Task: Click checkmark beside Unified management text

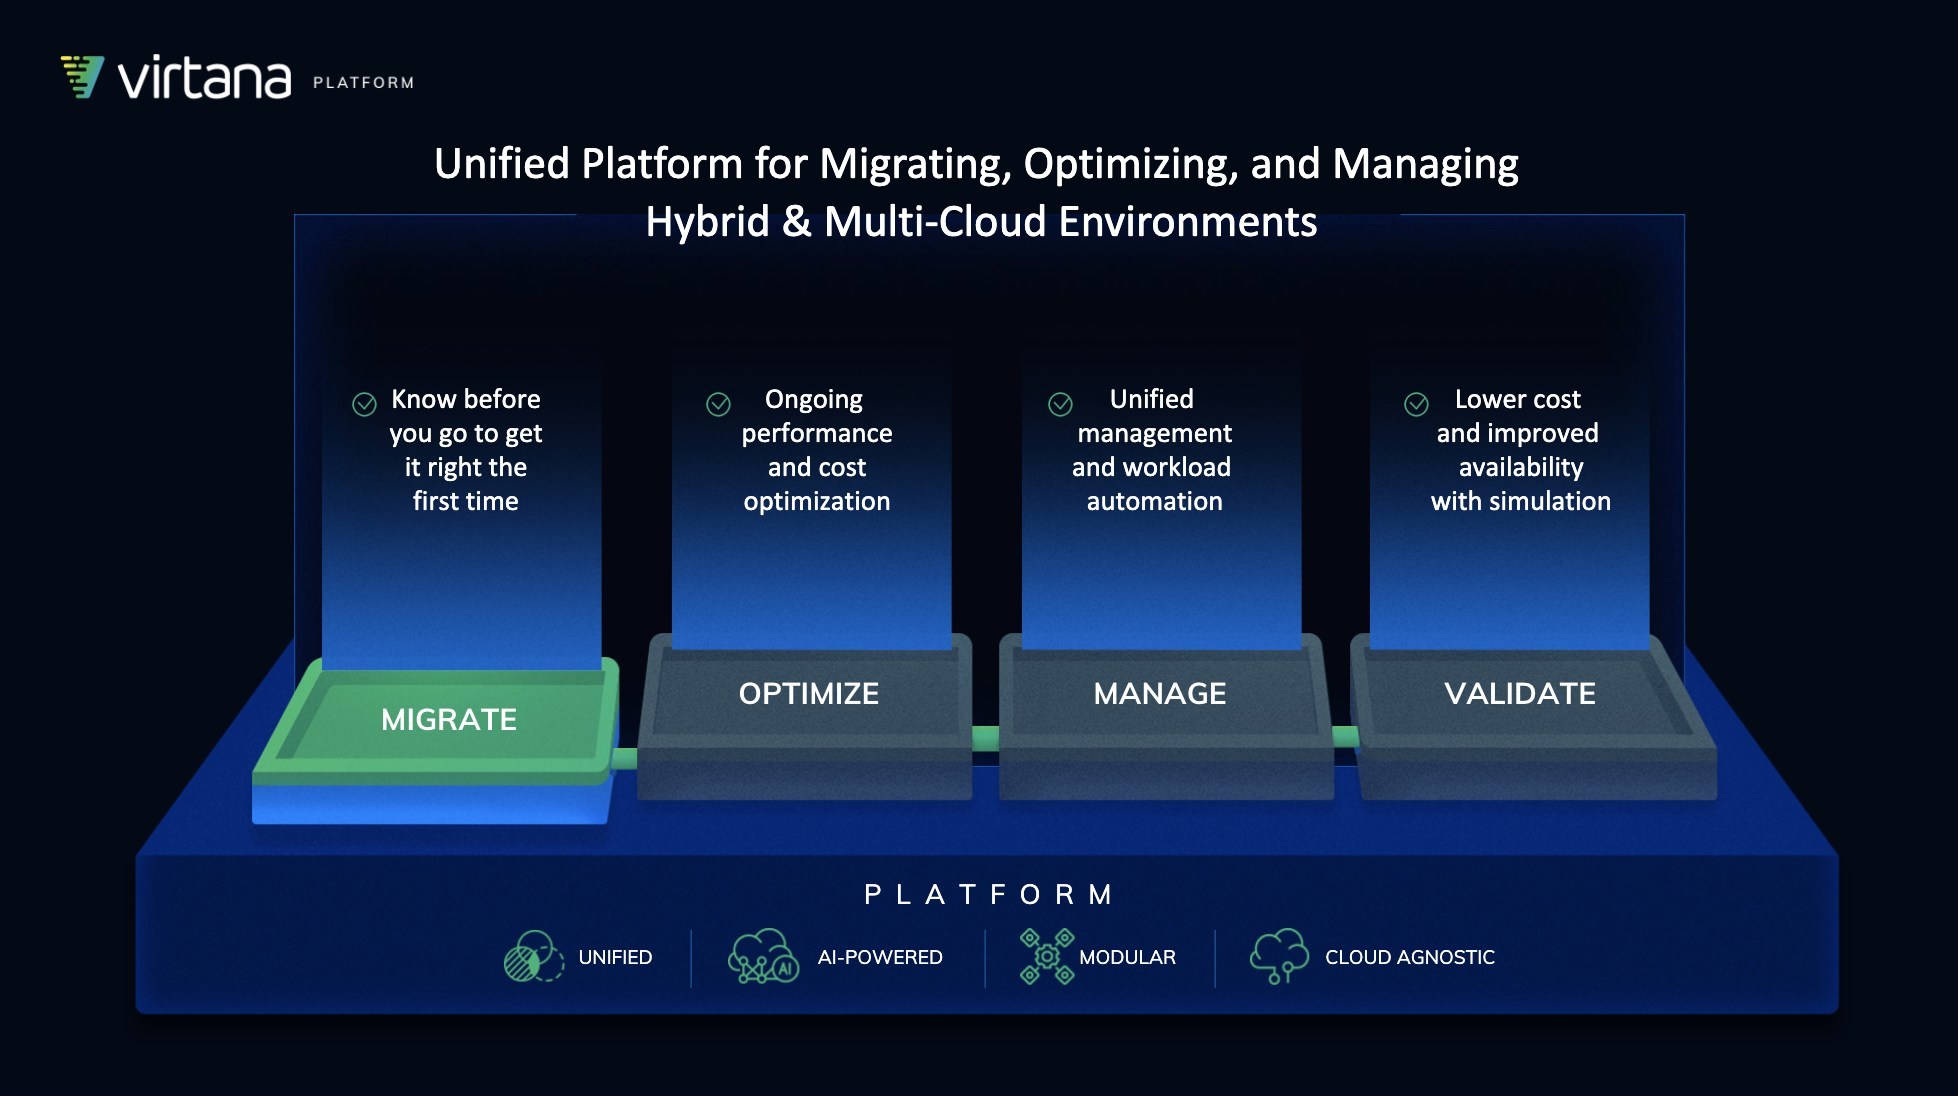Action: pyautogui.click(x=1060, y=404)
